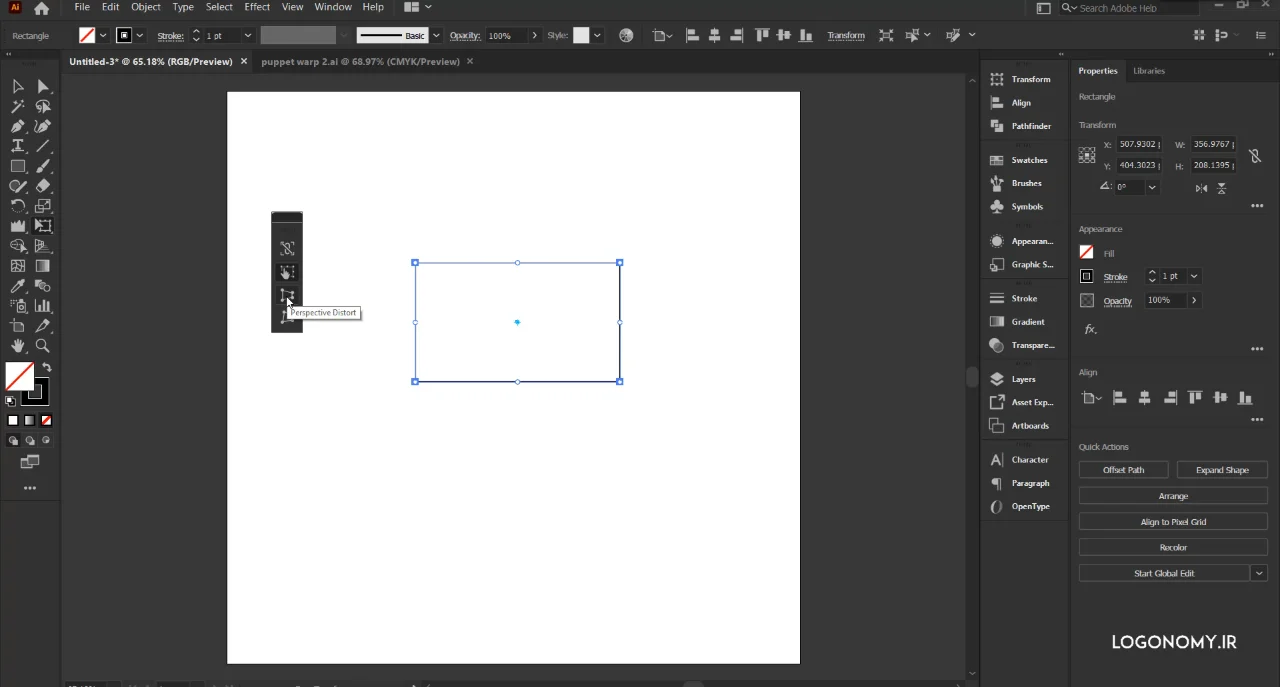Click the Offset Path button
1280x687 pixels.
click(1123, 470)
